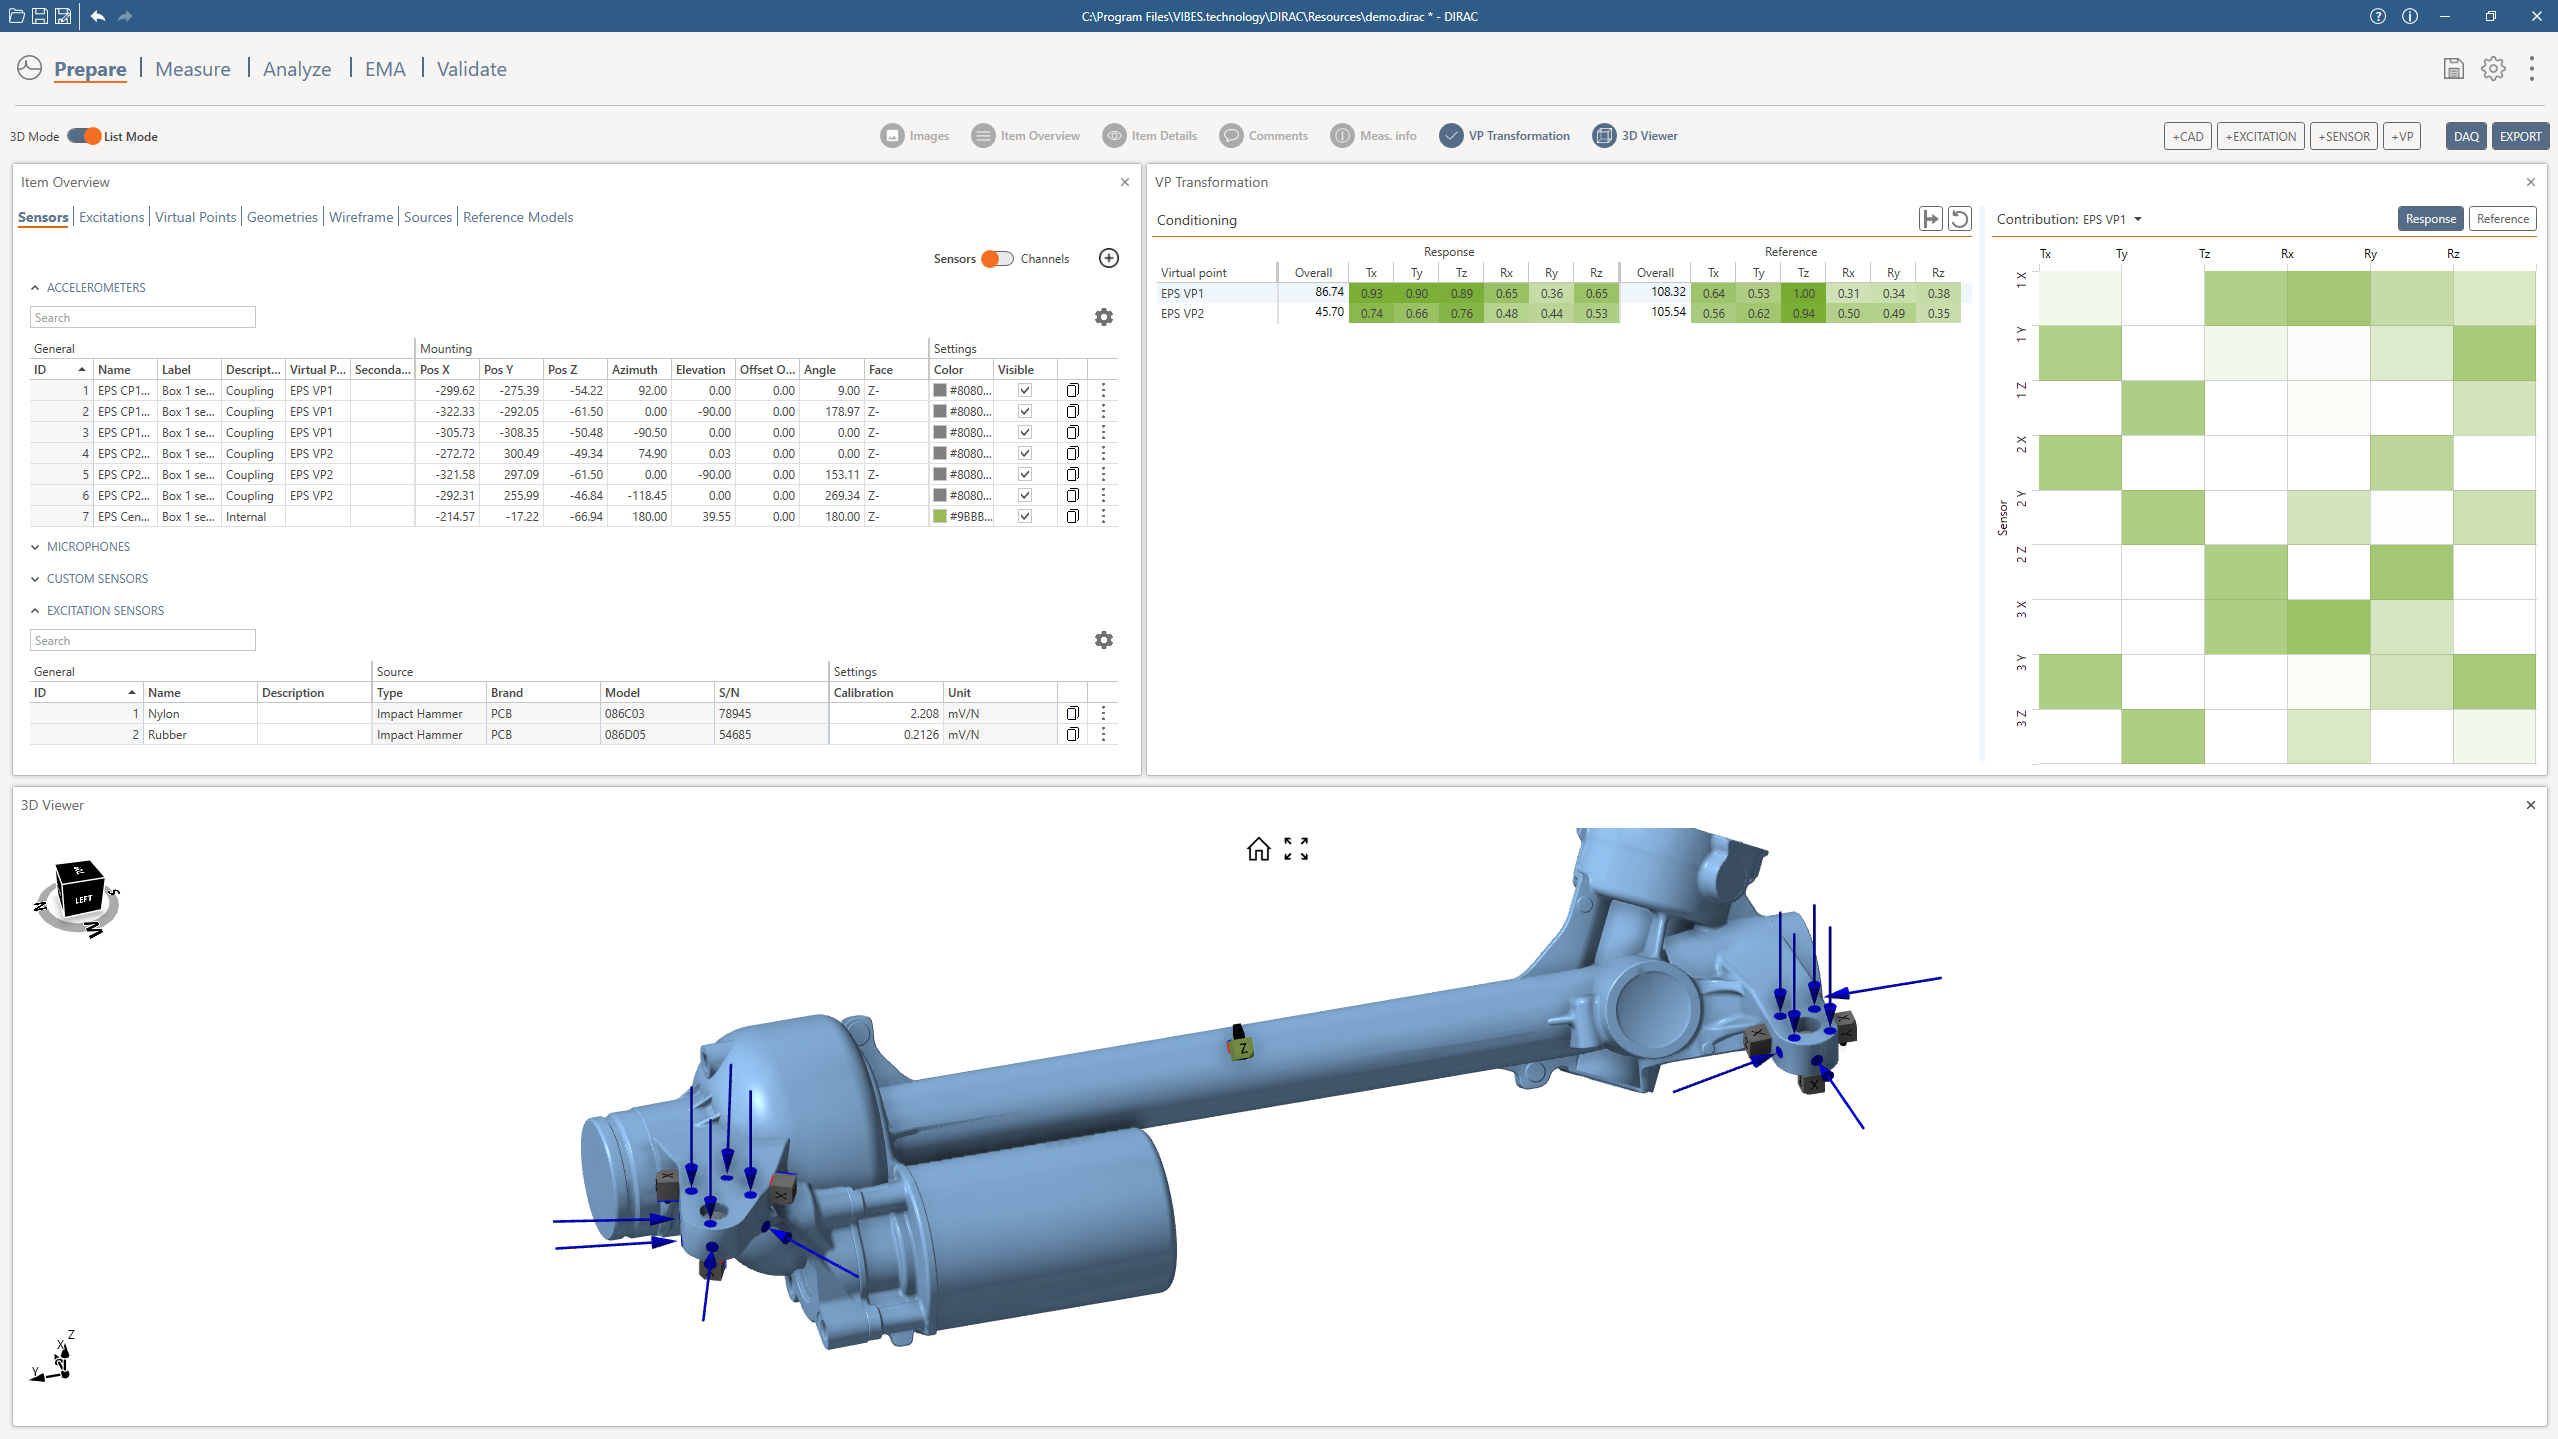The image size is (2558, 1439).
Task: Click the undo arrow in title bar
Action: point(97,16)
